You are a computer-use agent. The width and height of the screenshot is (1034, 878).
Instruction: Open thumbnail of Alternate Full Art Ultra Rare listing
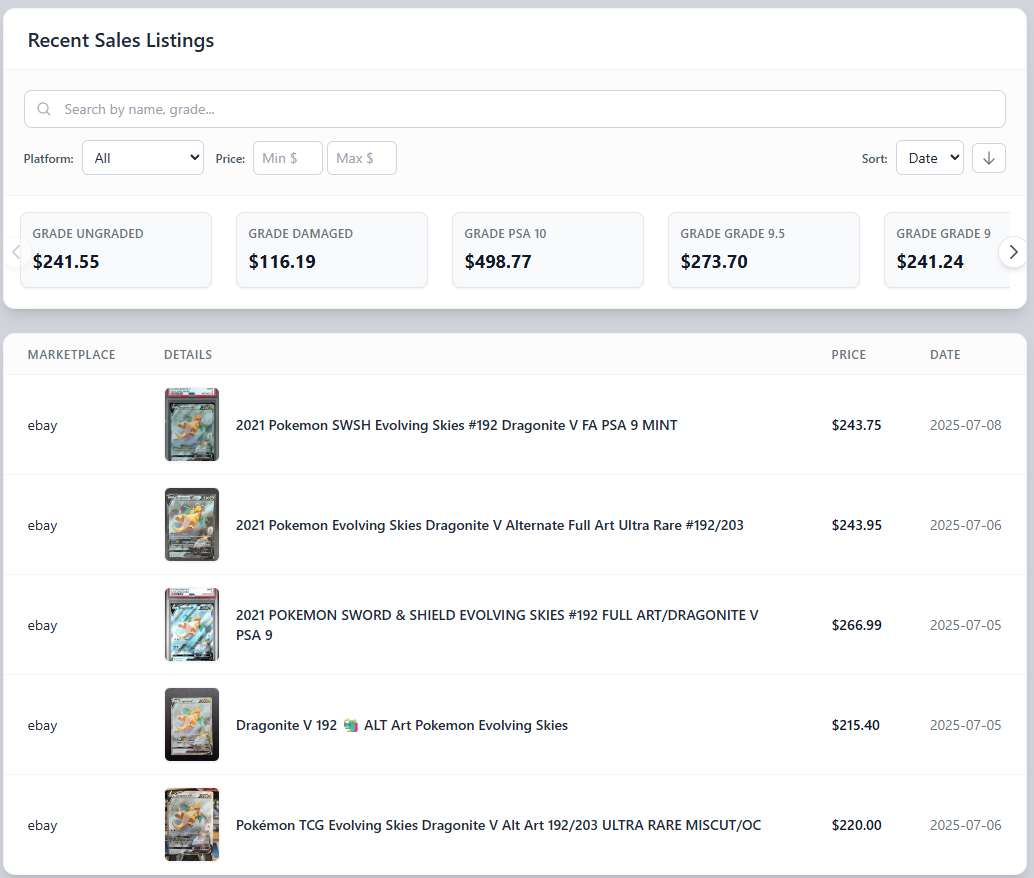(192, 524)
